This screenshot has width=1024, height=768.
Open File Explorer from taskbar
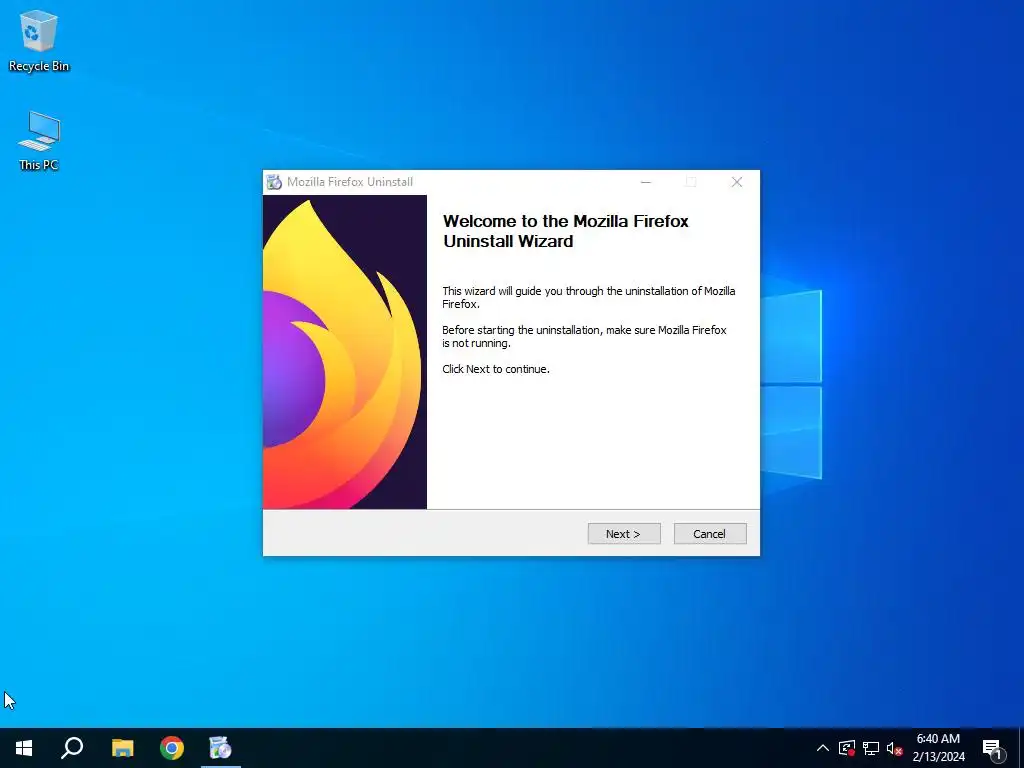(122, 748)
